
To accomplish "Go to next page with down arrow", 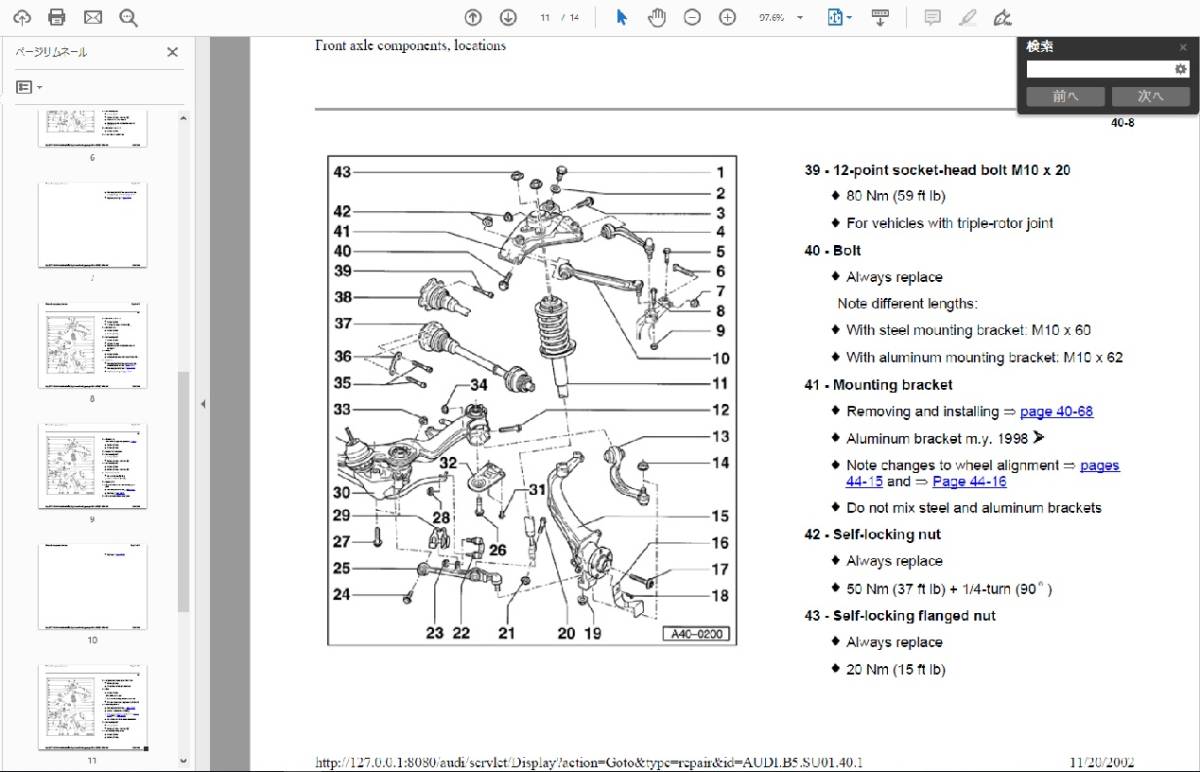I will [x=508, y=17].
